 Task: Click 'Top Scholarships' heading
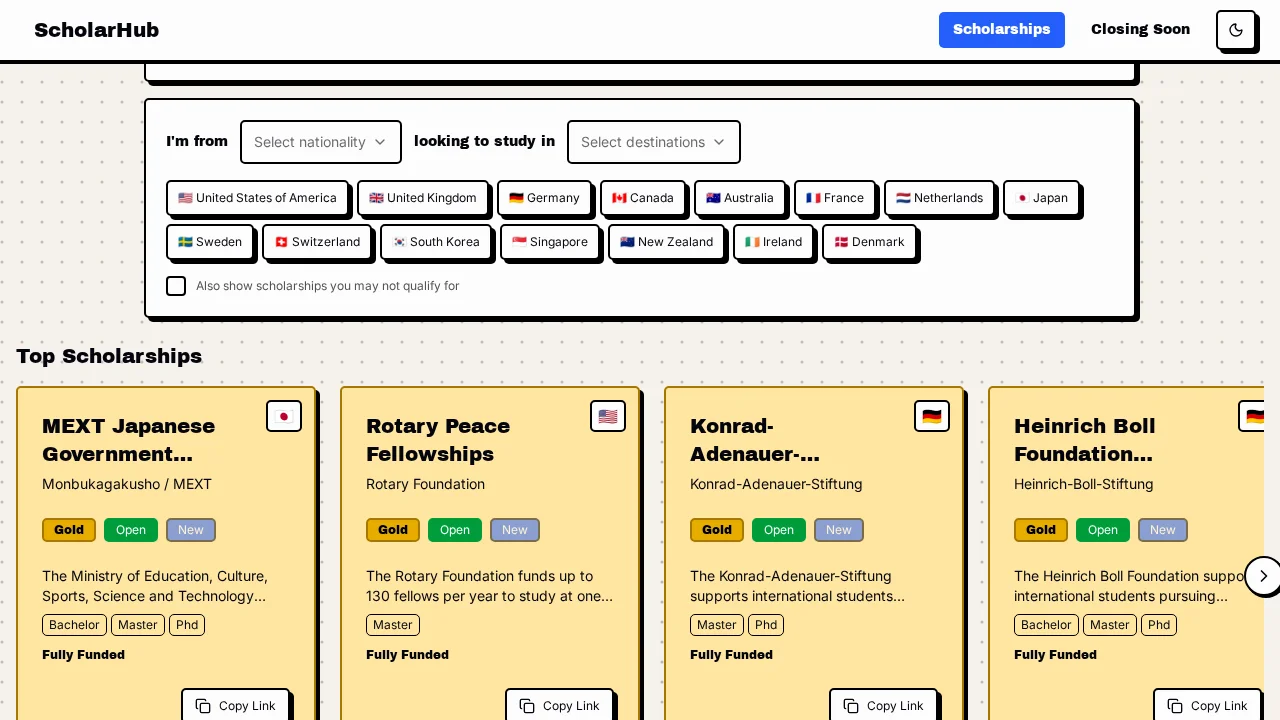click(109, 356)
